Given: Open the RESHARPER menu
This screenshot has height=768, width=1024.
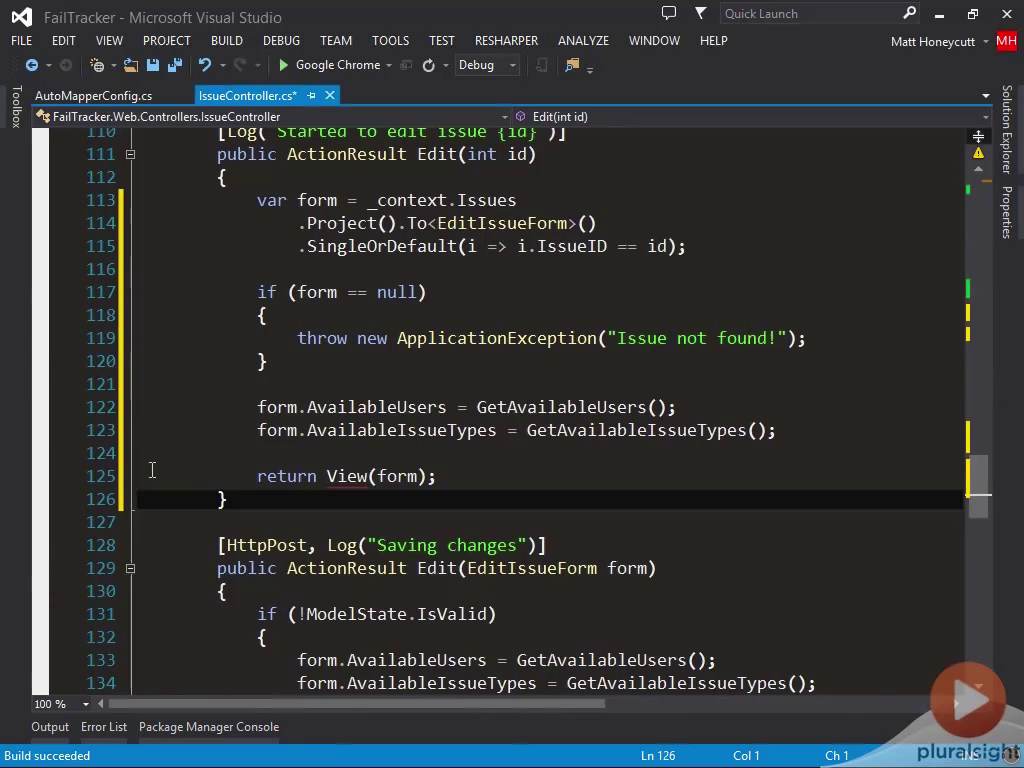Looking at the screenshot, I should click(506, 40).
